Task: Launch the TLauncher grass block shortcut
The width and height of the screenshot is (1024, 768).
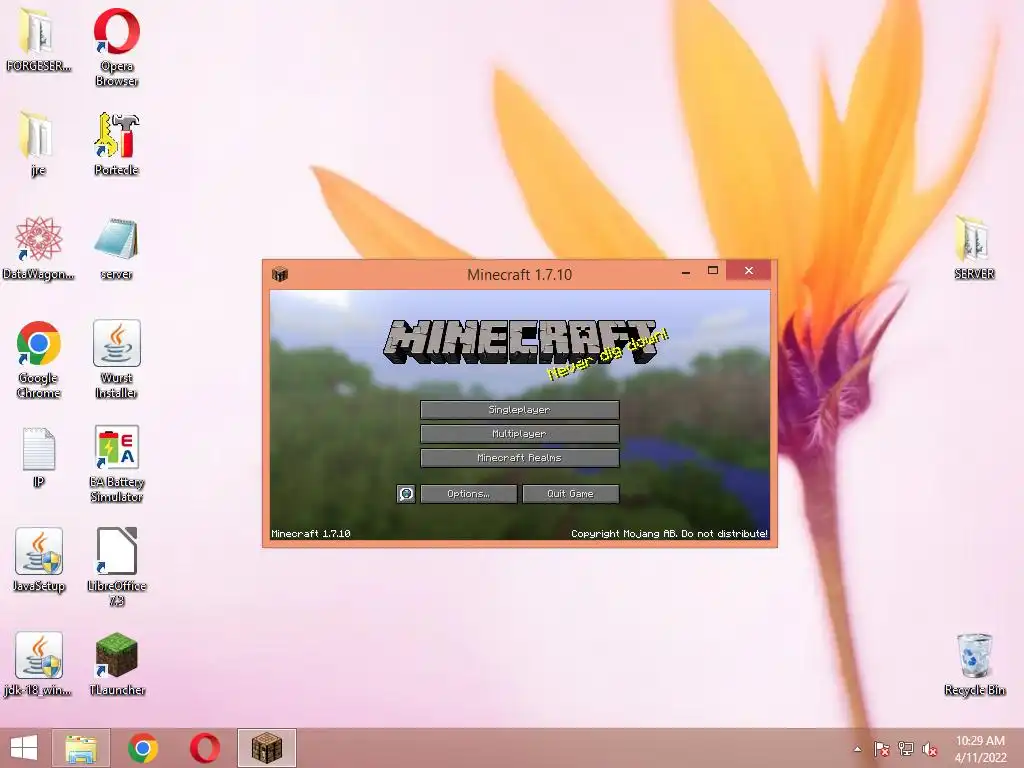Action: pos(117,664)
